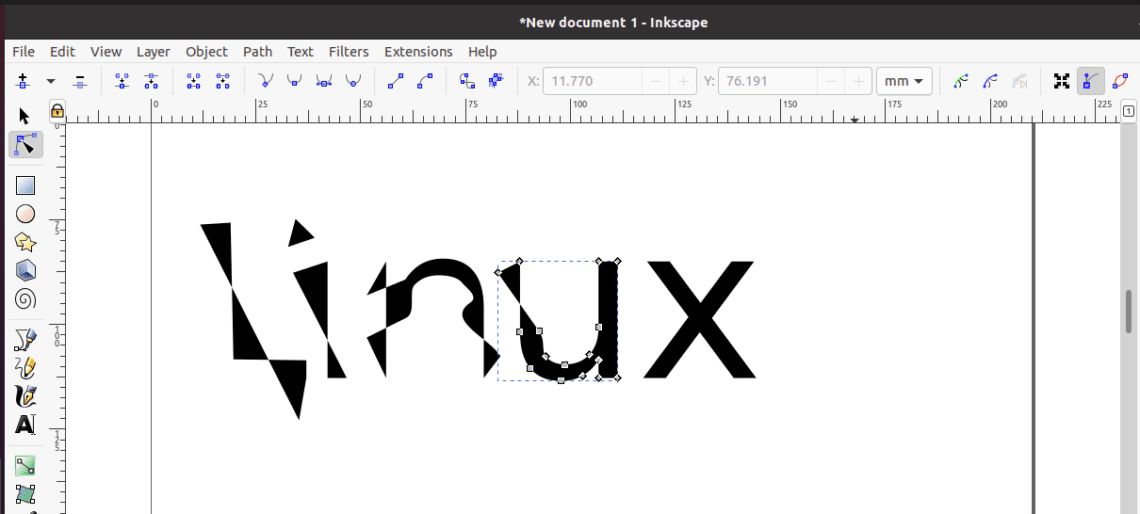Click Join endnodes with new segment
Image resolution: width=1140 pixels, height=514 pixels.
[x=193, y=81]
